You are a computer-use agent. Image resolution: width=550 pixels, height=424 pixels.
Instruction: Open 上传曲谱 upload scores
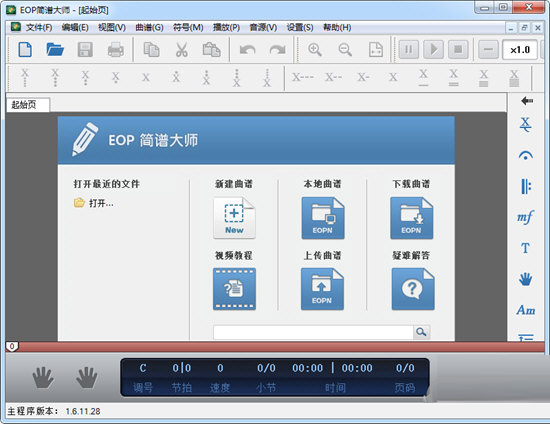322,289
